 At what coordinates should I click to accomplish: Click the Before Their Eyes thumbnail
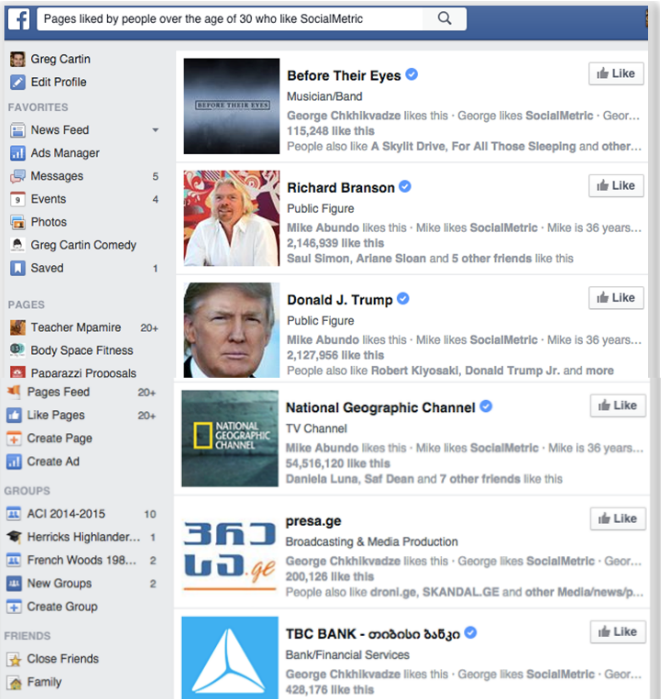pyautogui.click(x=232, y=106)
